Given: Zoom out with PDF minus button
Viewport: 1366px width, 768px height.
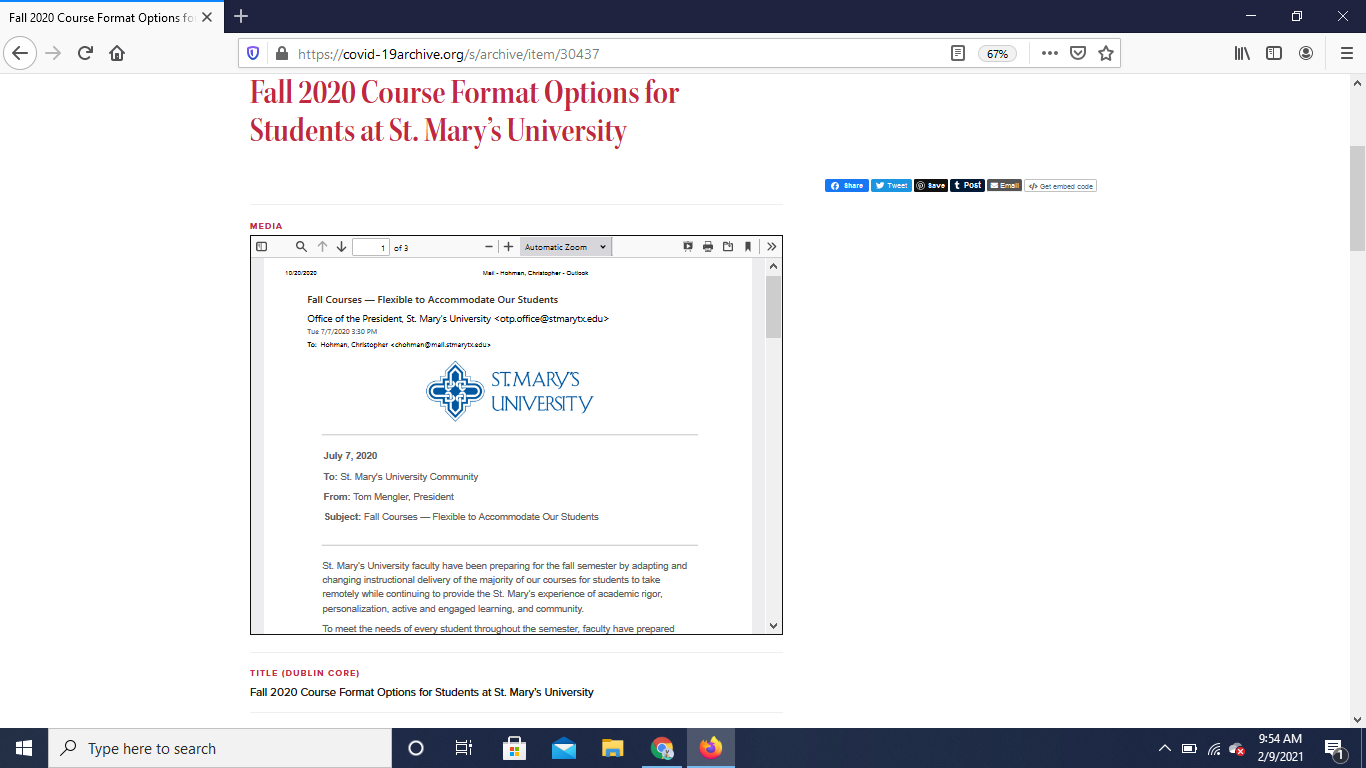Looking at the screenshot, I should (489, 247).
